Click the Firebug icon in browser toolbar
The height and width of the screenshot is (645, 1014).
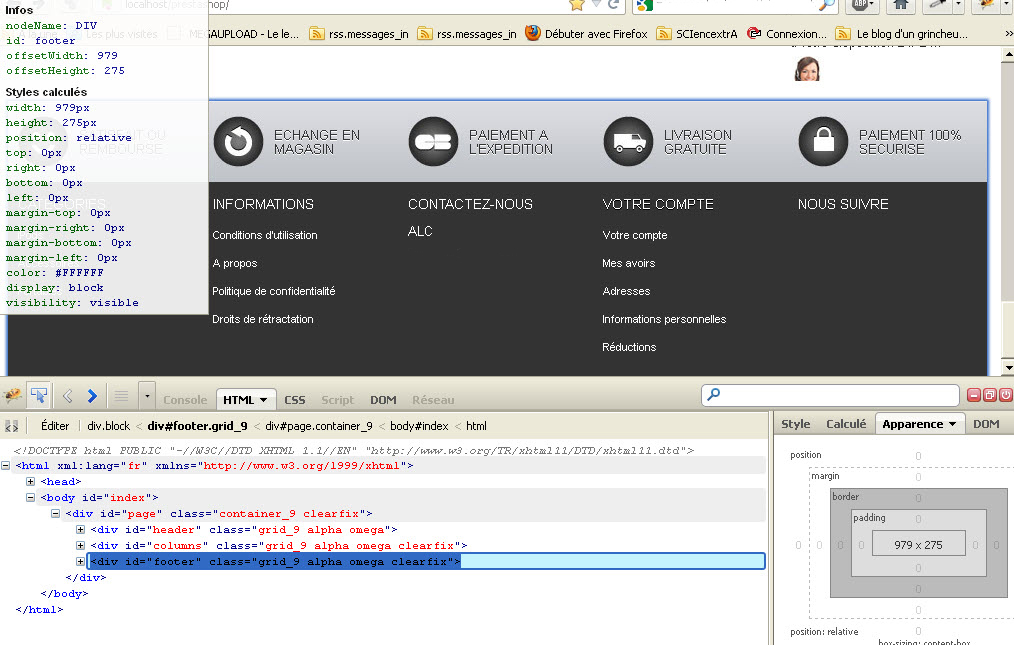(x=986, y=5)
